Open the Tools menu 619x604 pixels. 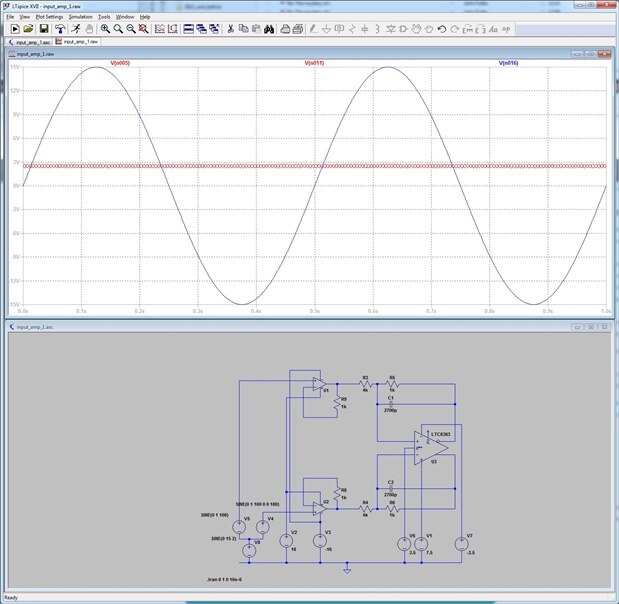104,17
